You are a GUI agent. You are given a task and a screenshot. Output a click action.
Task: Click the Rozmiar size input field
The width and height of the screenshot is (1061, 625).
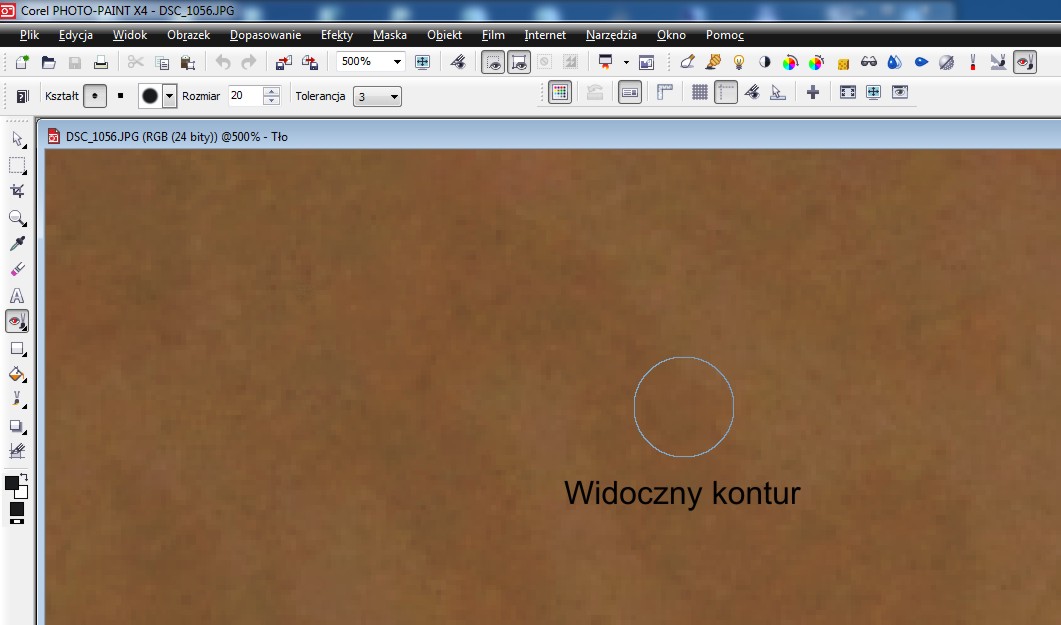tap(243, 96)
